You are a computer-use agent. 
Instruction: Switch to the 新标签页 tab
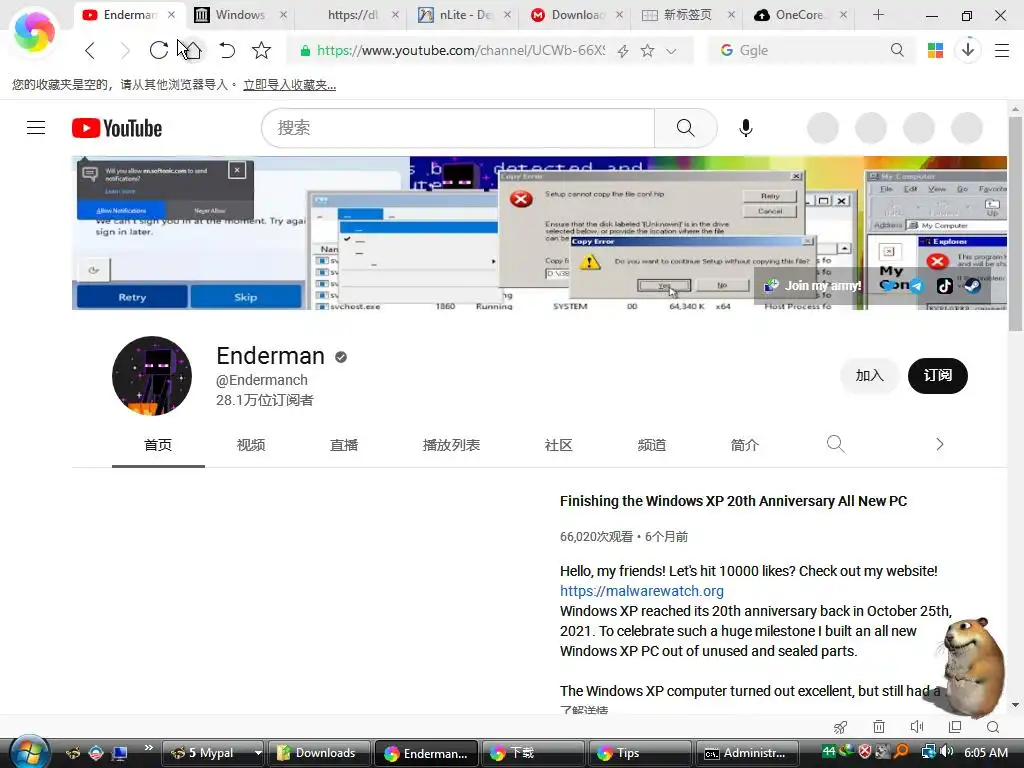[x=687, y=14]
